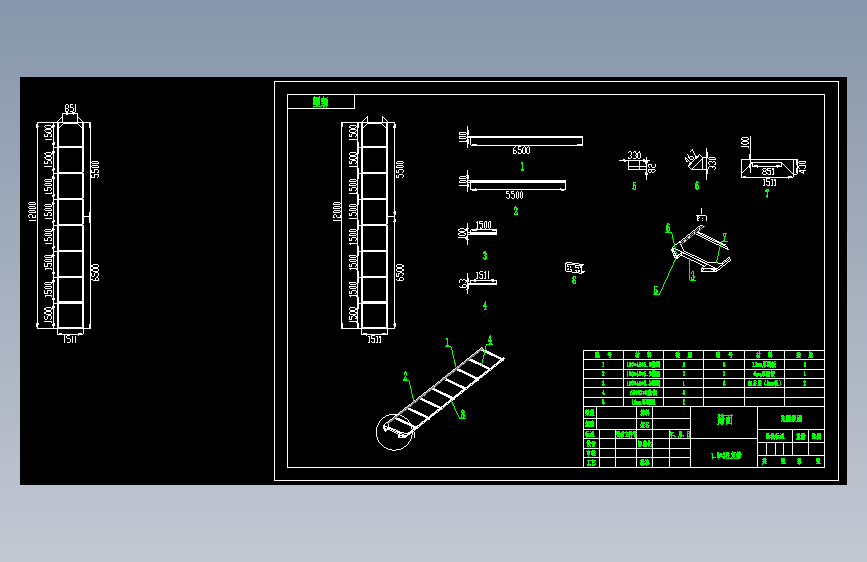Click the 1500 dimension above the part 3 piece

click(x=483, y=225)
